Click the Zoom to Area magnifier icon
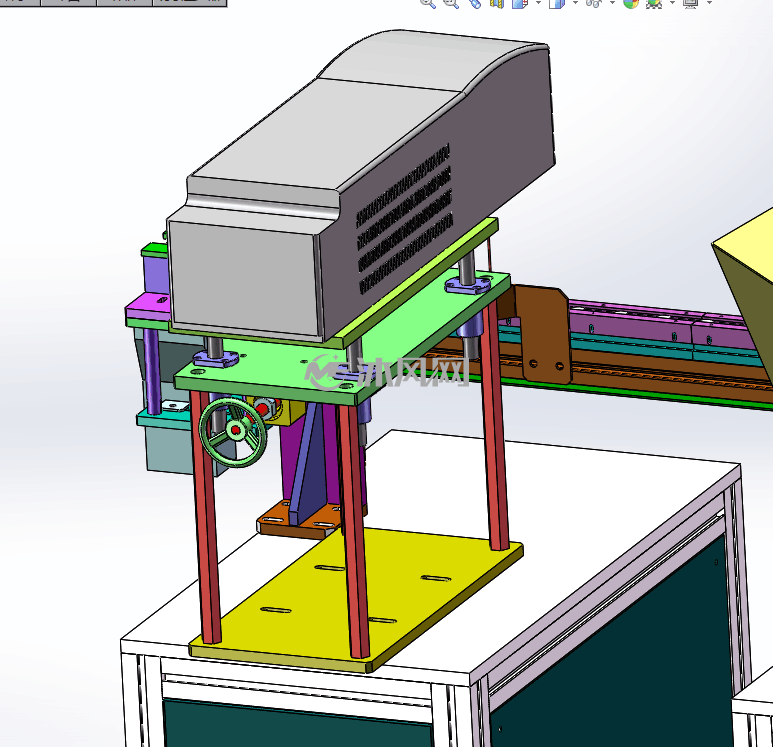 coord(451,3)
